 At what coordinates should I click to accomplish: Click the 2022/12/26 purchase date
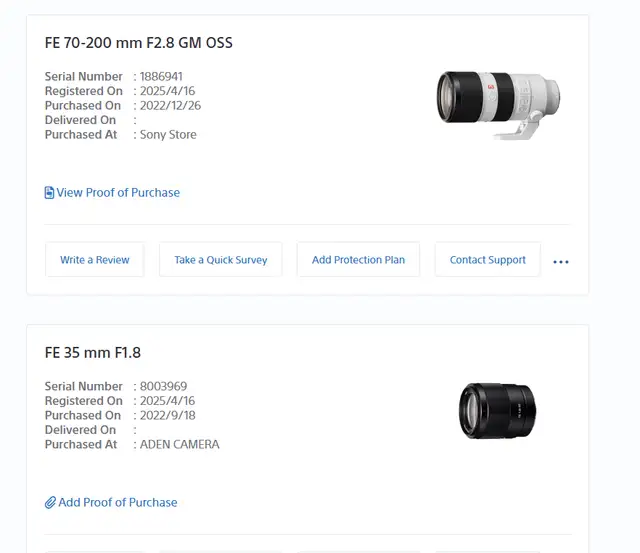coord(170,106)
